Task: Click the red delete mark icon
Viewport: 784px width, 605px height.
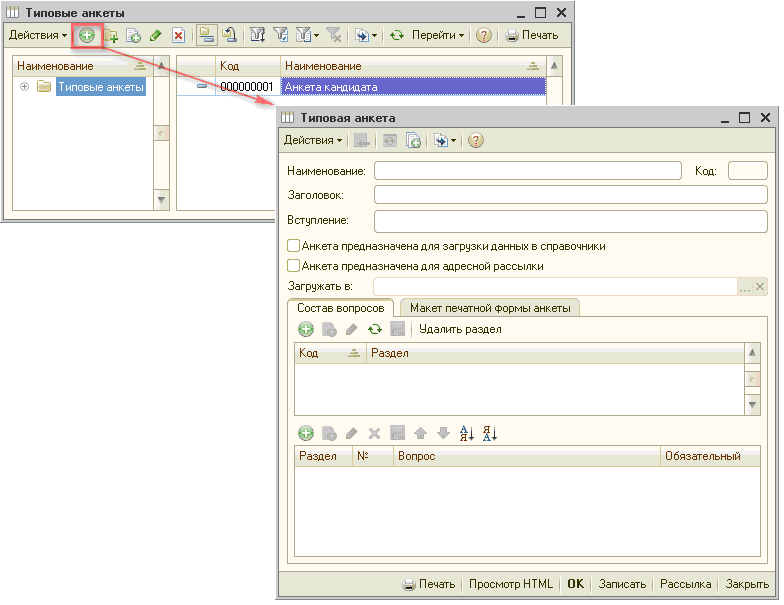Action: click(178, 35)
